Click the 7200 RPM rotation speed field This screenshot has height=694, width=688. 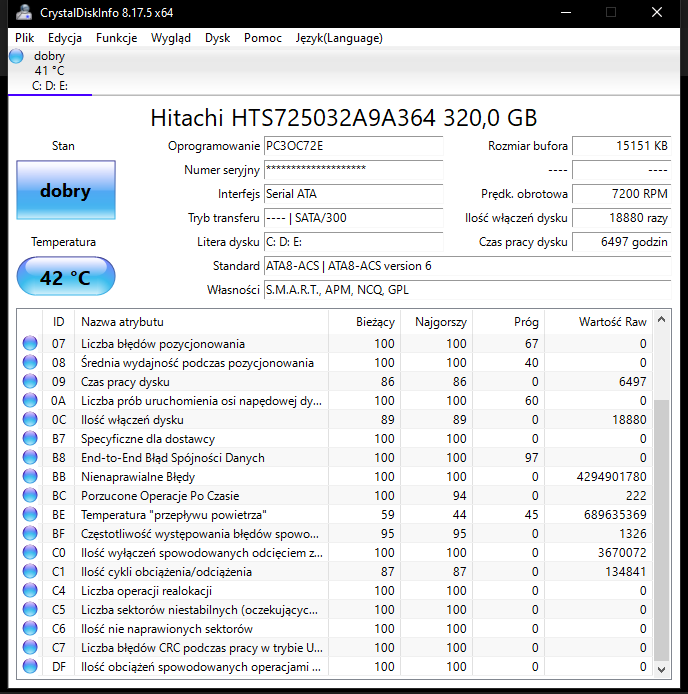coord(622,194)
